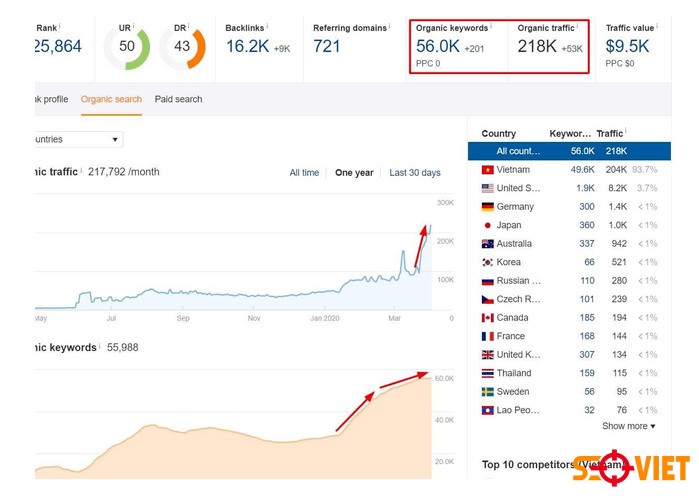
Task: Click the Japan flag icon
Action: (x=488, y=226)
